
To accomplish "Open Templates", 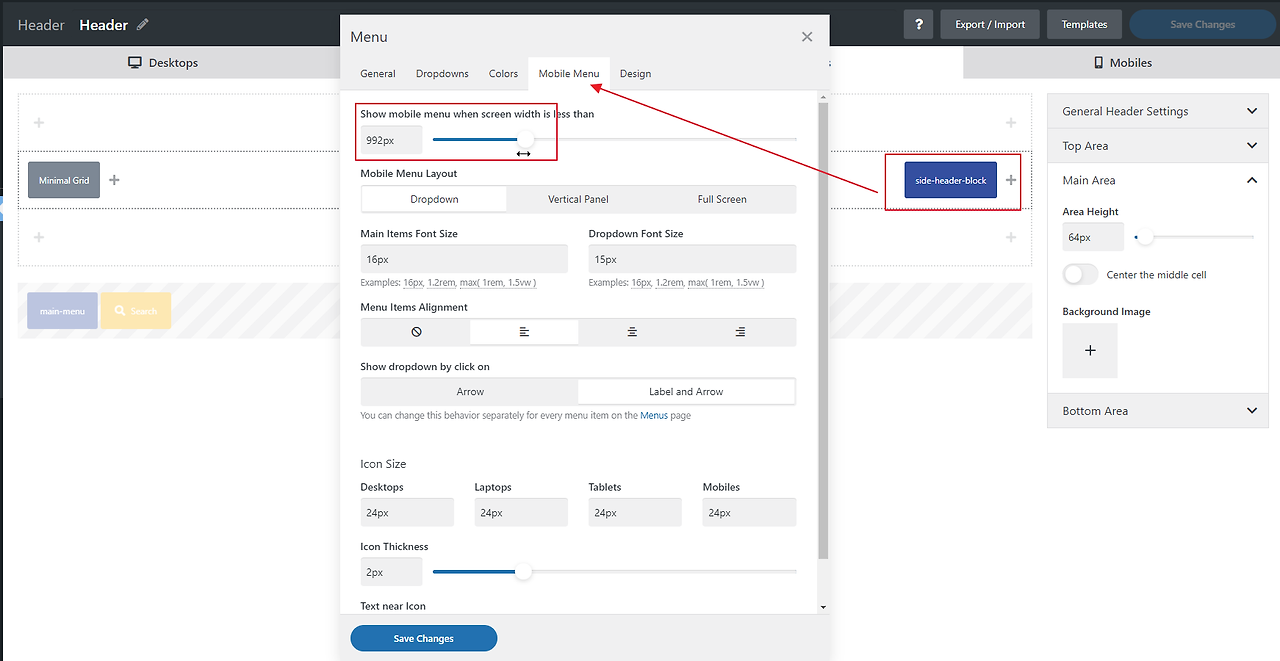I will [1084, 24].
